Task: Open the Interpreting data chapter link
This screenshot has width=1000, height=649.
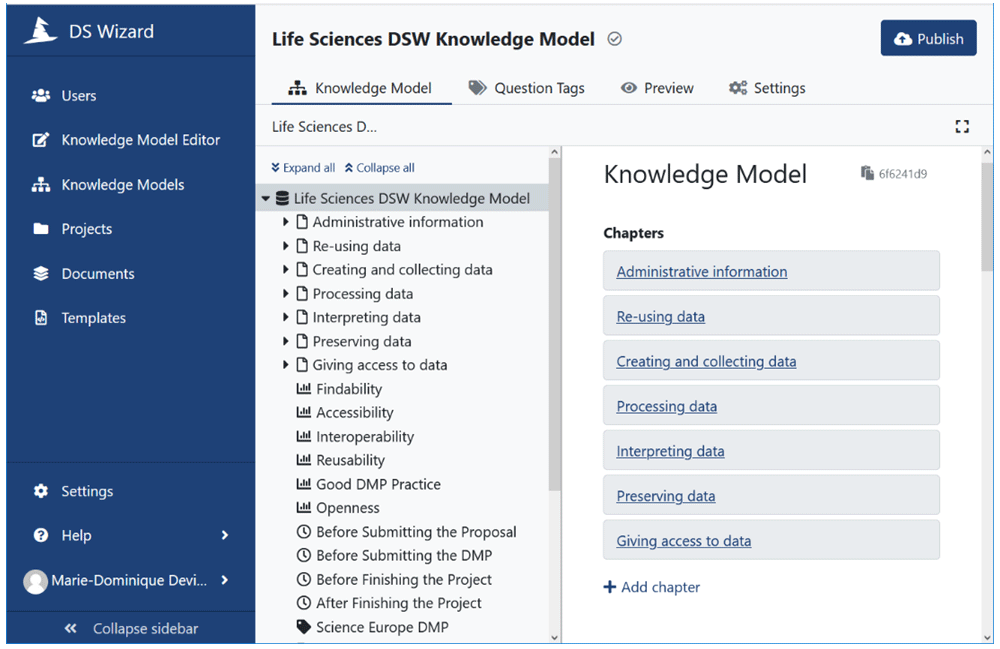Action: point(670,451)
